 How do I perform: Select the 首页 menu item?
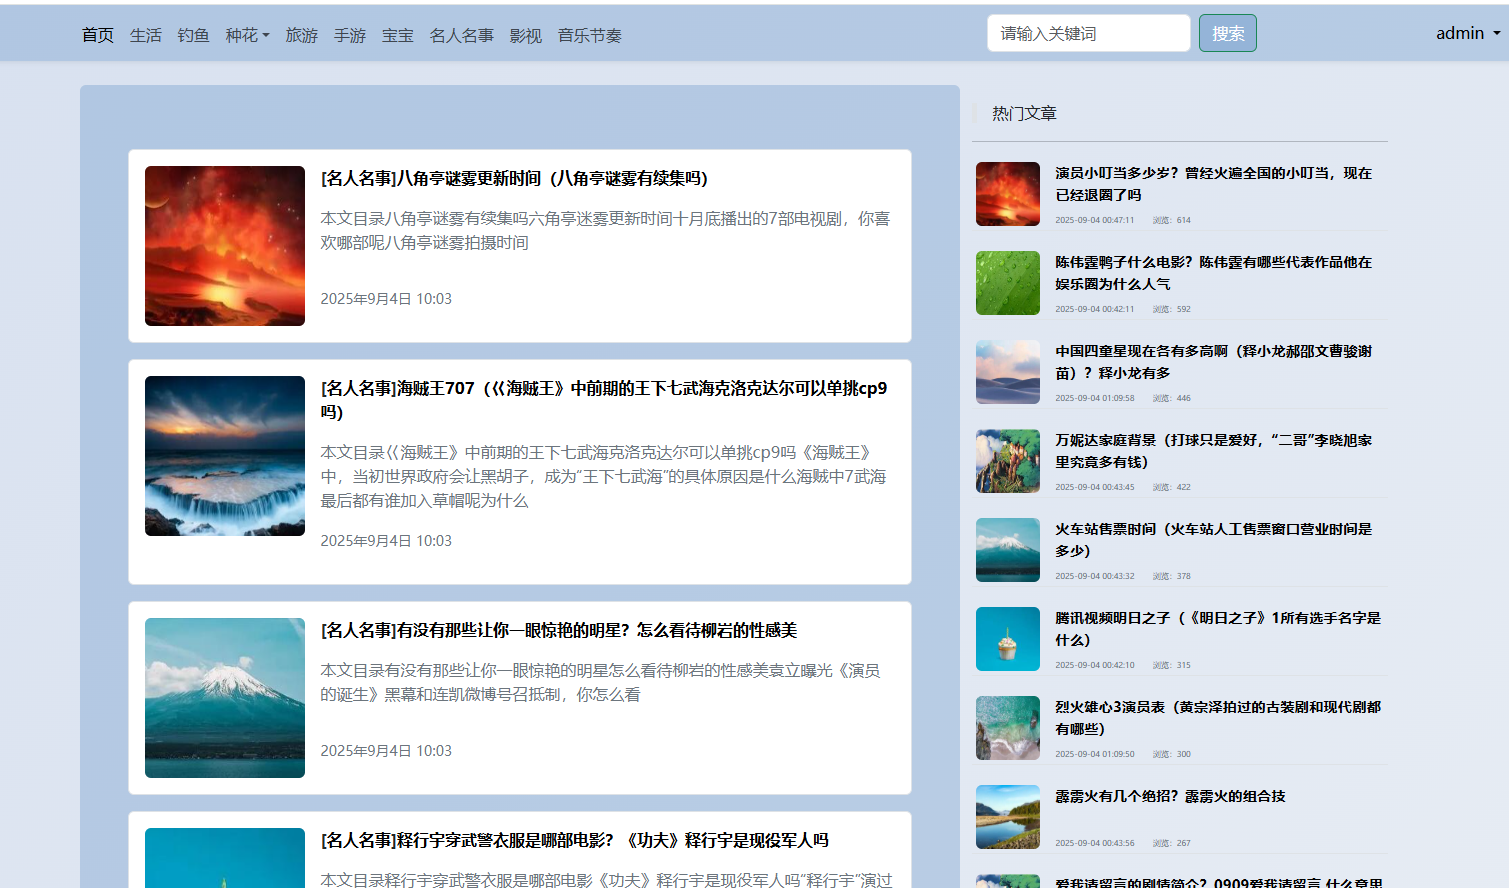pos(96,34)
